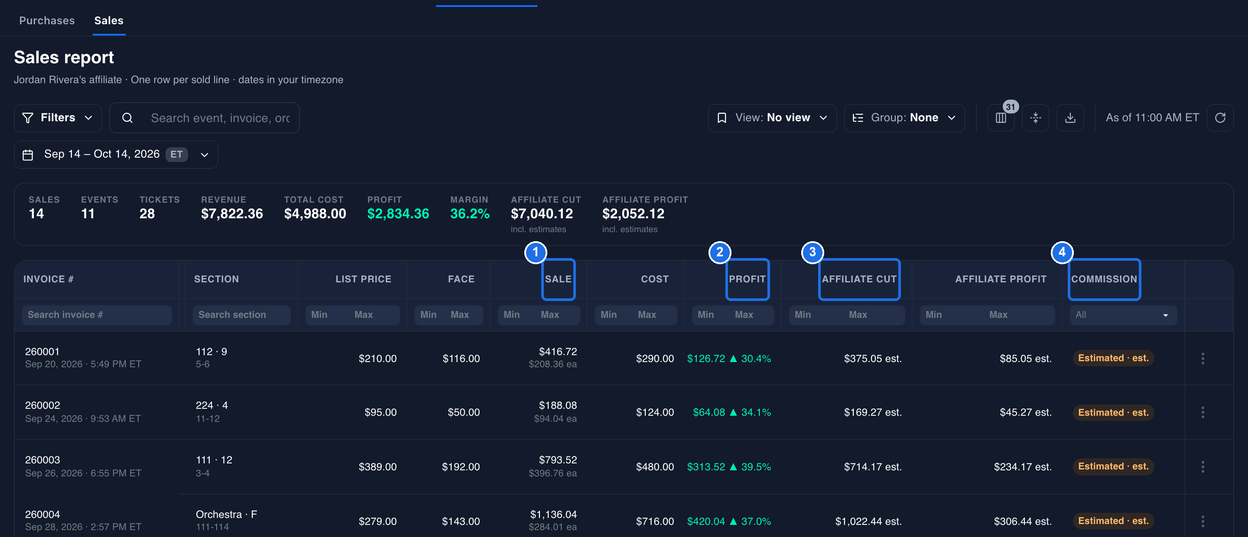Set Max filter under Affiliate Profit
1248x537 pixels.
[1020, 315]
